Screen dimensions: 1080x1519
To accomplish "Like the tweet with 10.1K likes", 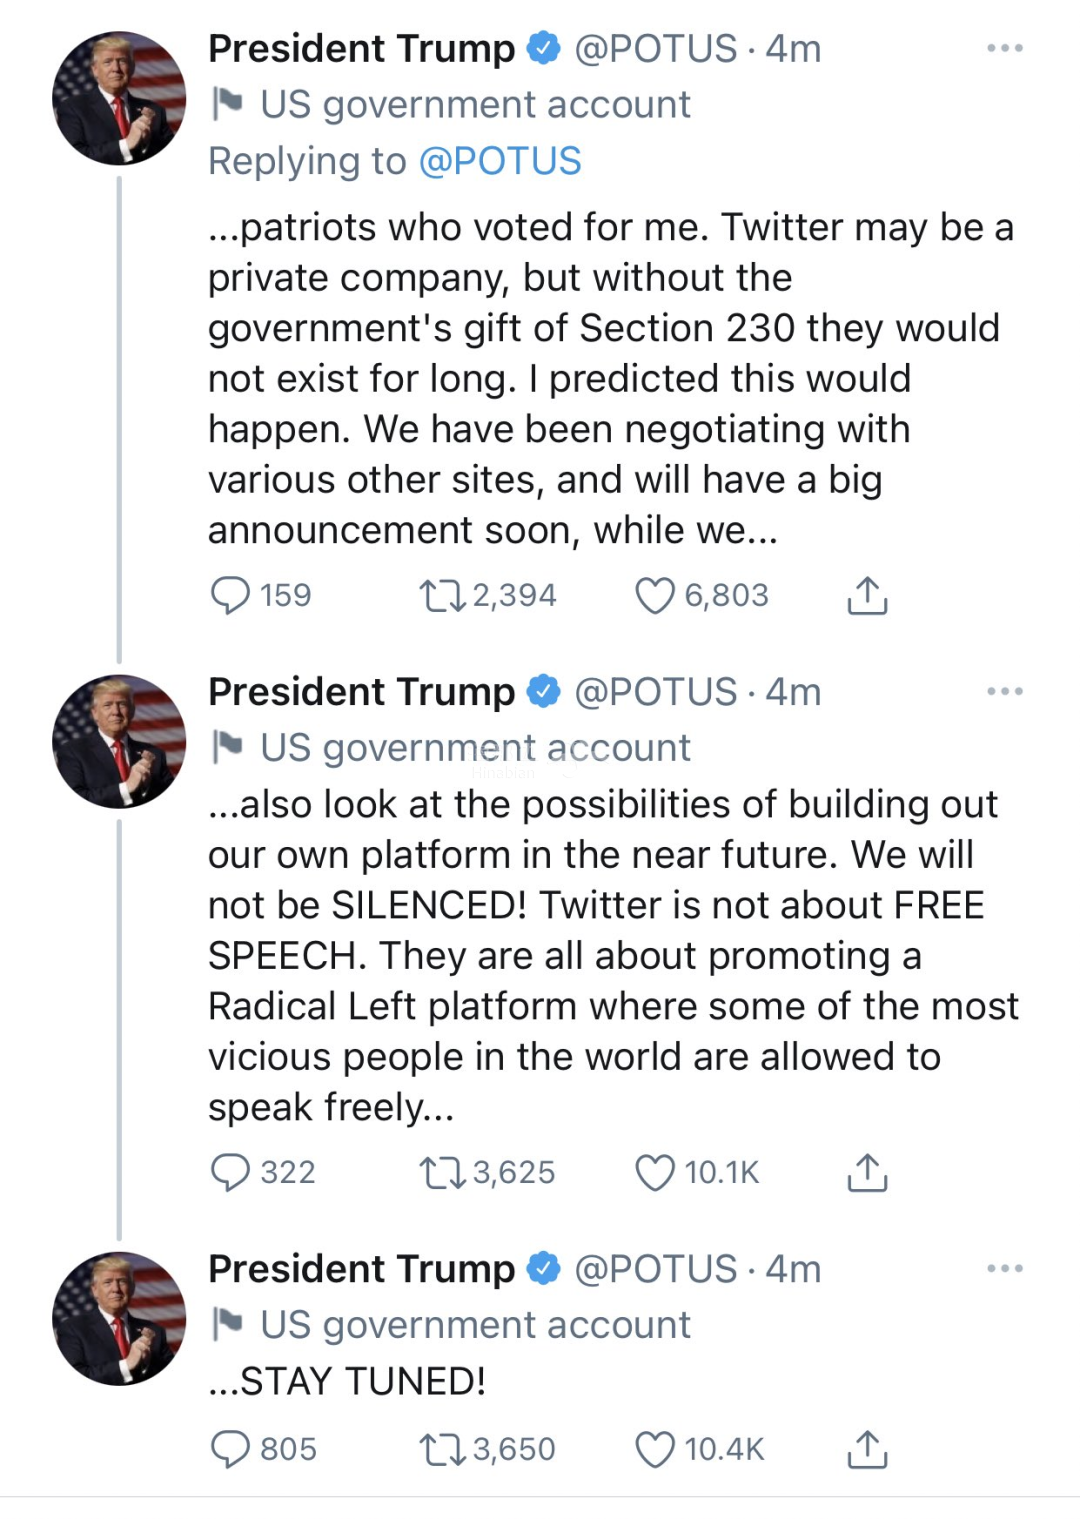I will click(655, 1173).
